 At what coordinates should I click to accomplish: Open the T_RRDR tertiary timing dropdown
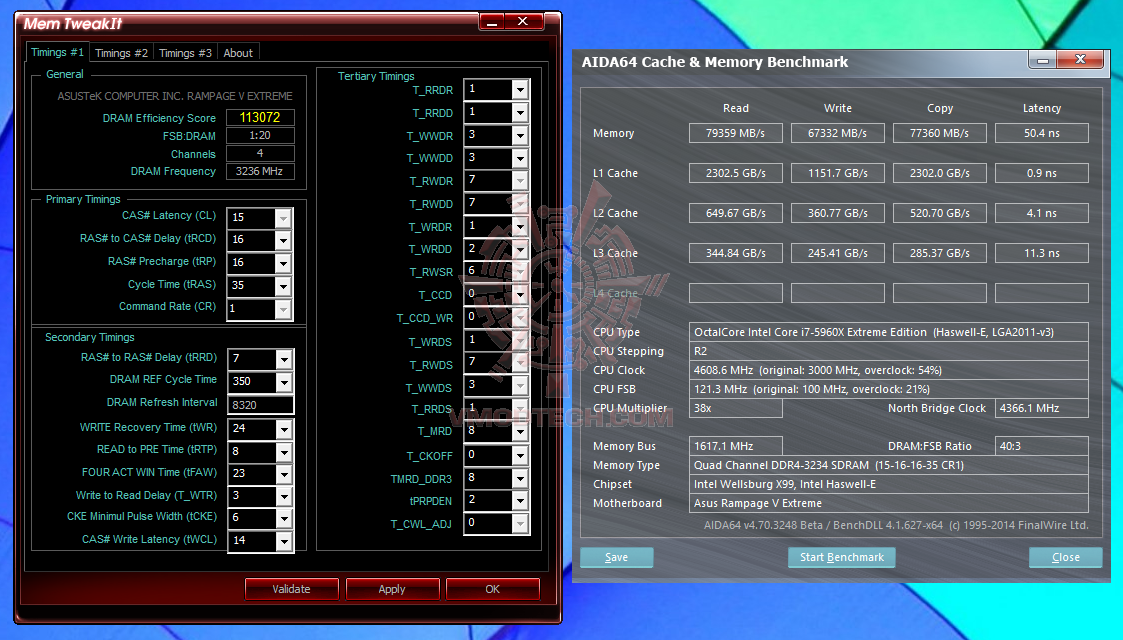(x=521, y=89)
